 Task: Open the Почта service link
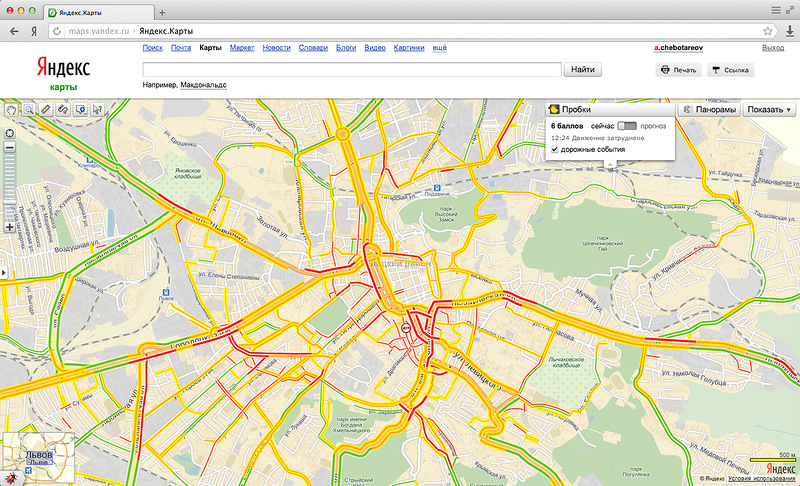[x=181, y=47]
